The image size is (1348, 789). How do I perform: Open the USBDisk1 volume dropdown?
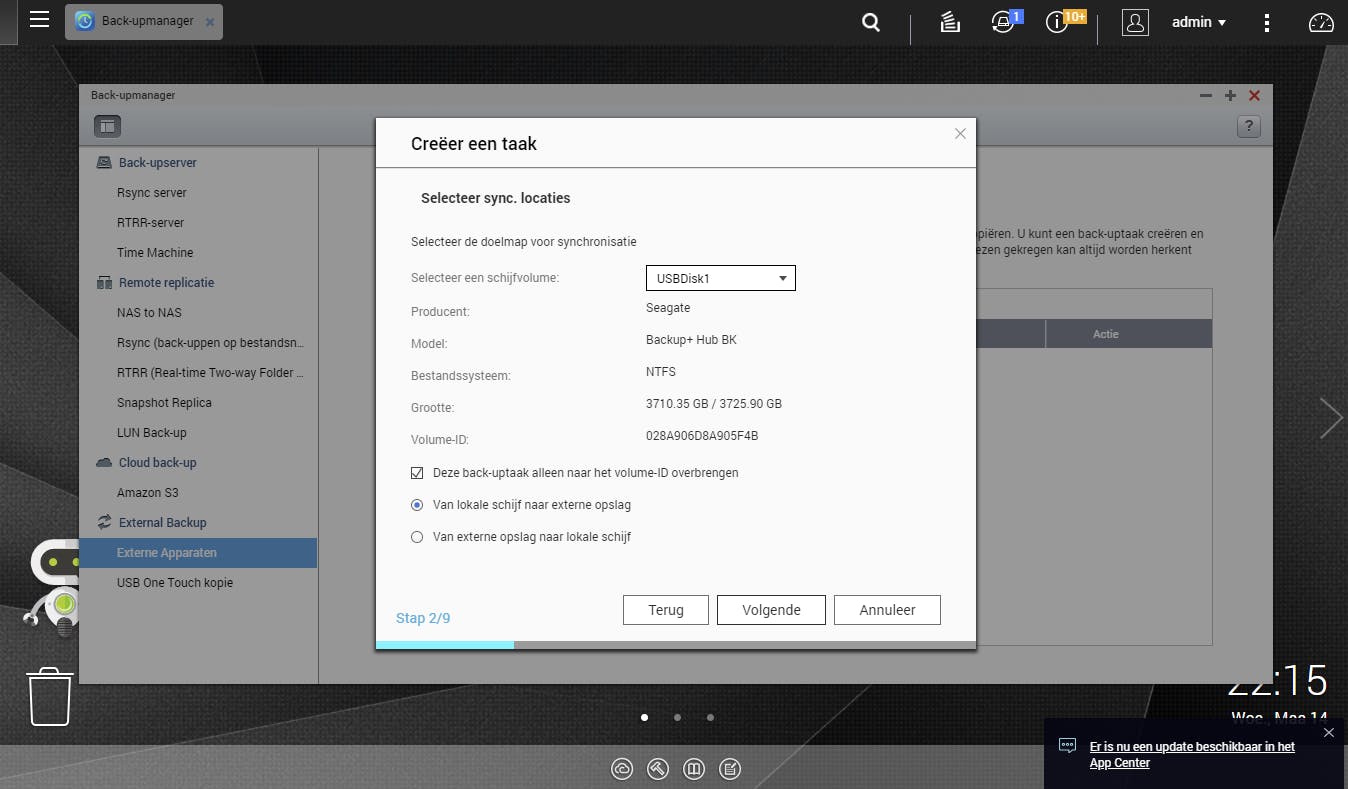coord(720,278)
